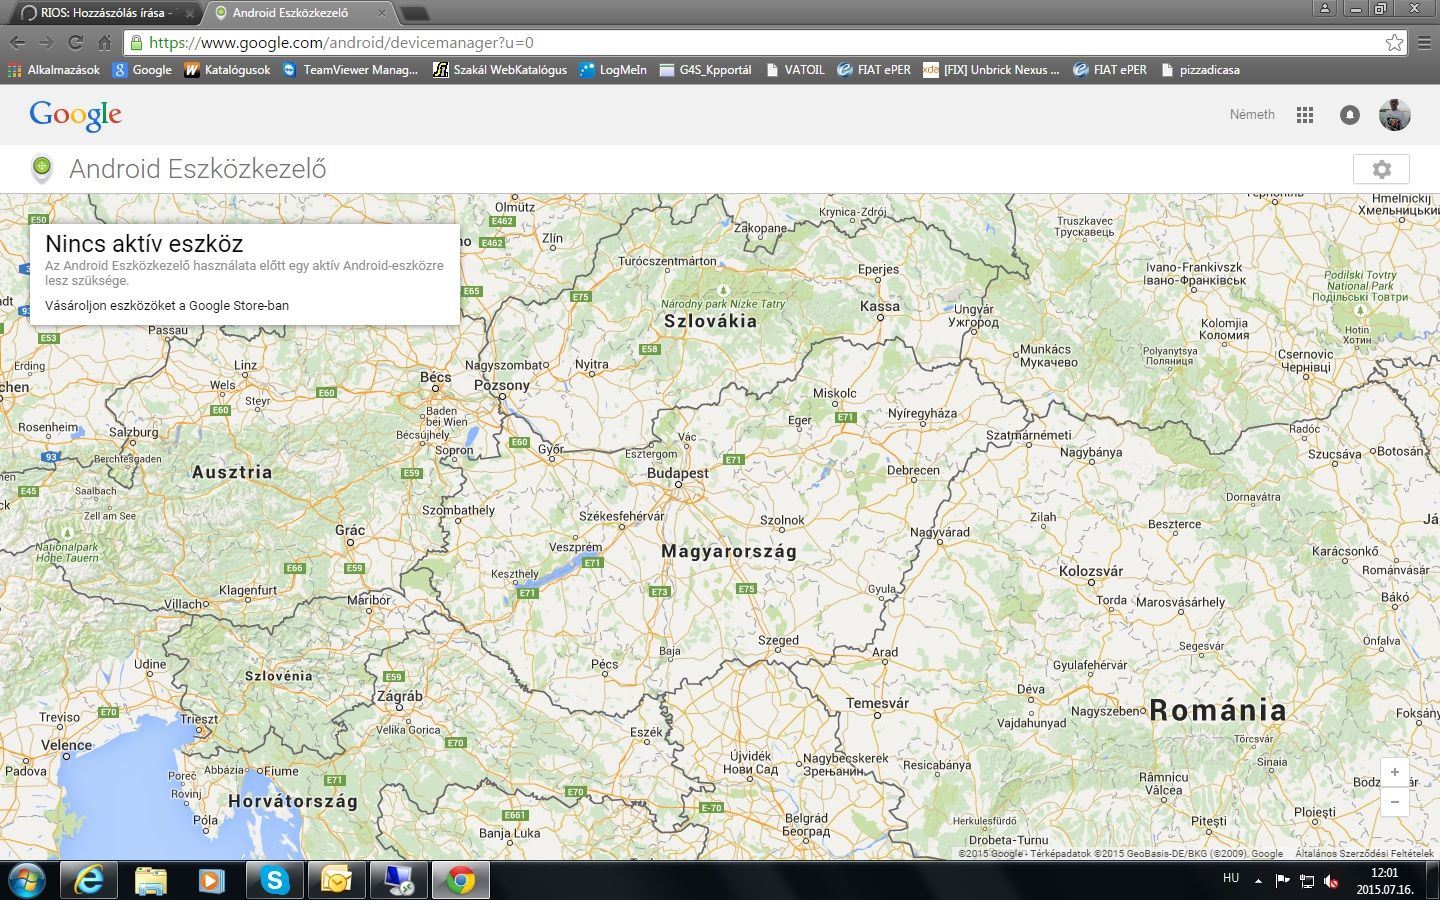1440x900 pixels.
Task: Click Budapest on the map
Action: click(x=677, y=473)
